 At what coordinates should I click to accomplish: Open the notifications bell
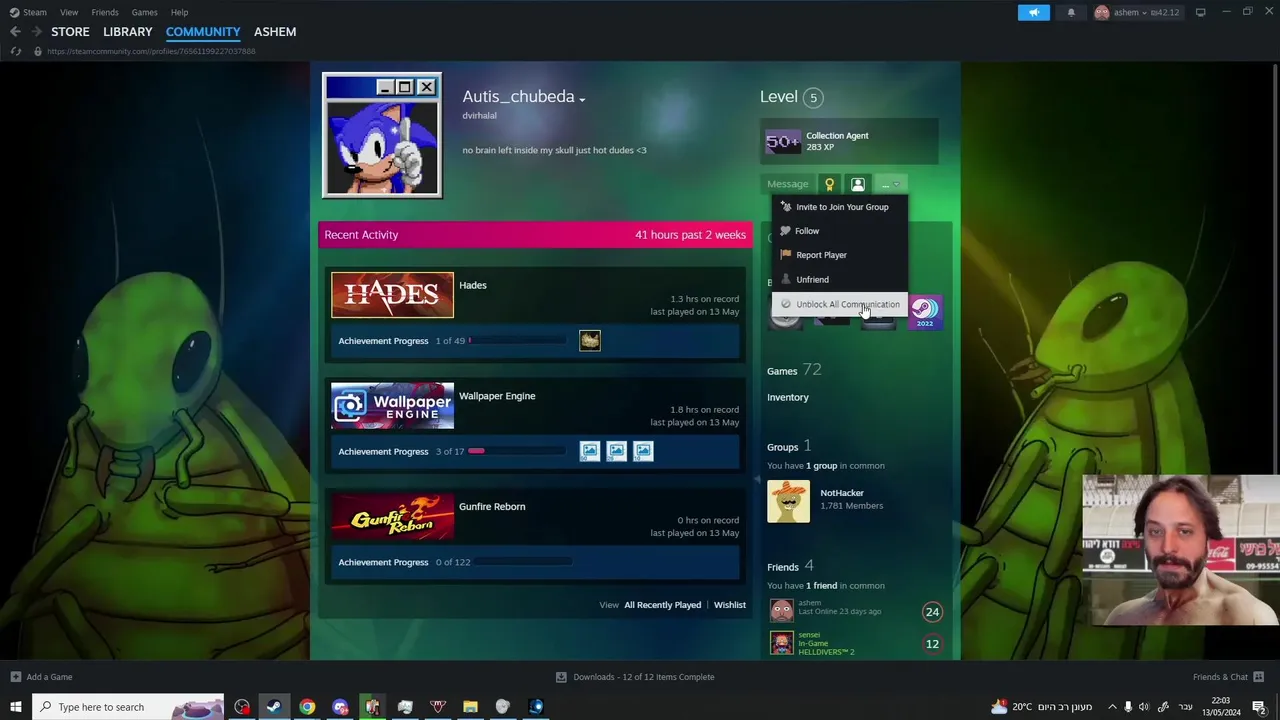pos(1071,12)
